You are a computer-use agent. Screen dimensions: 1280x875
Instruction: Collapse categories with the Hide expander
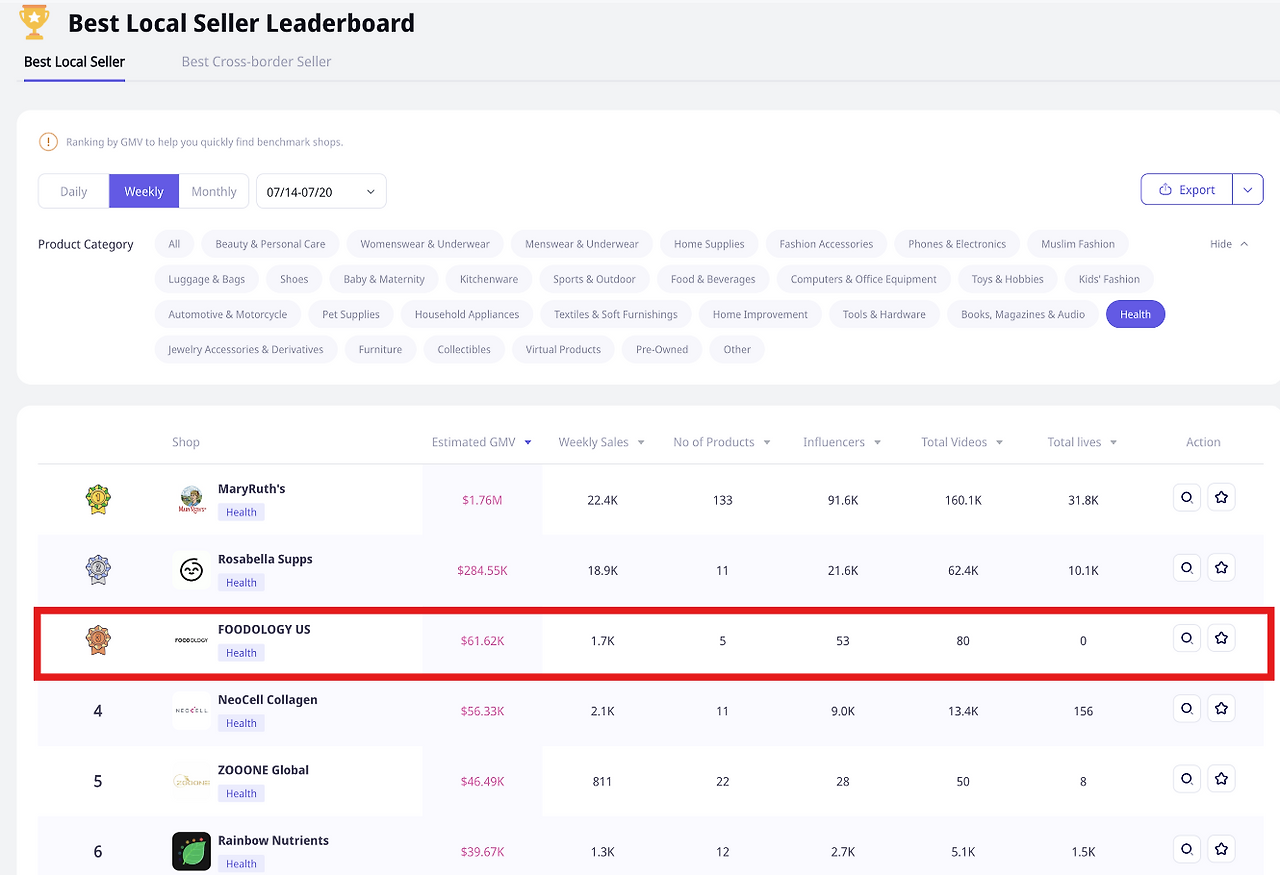[1229, 244]
